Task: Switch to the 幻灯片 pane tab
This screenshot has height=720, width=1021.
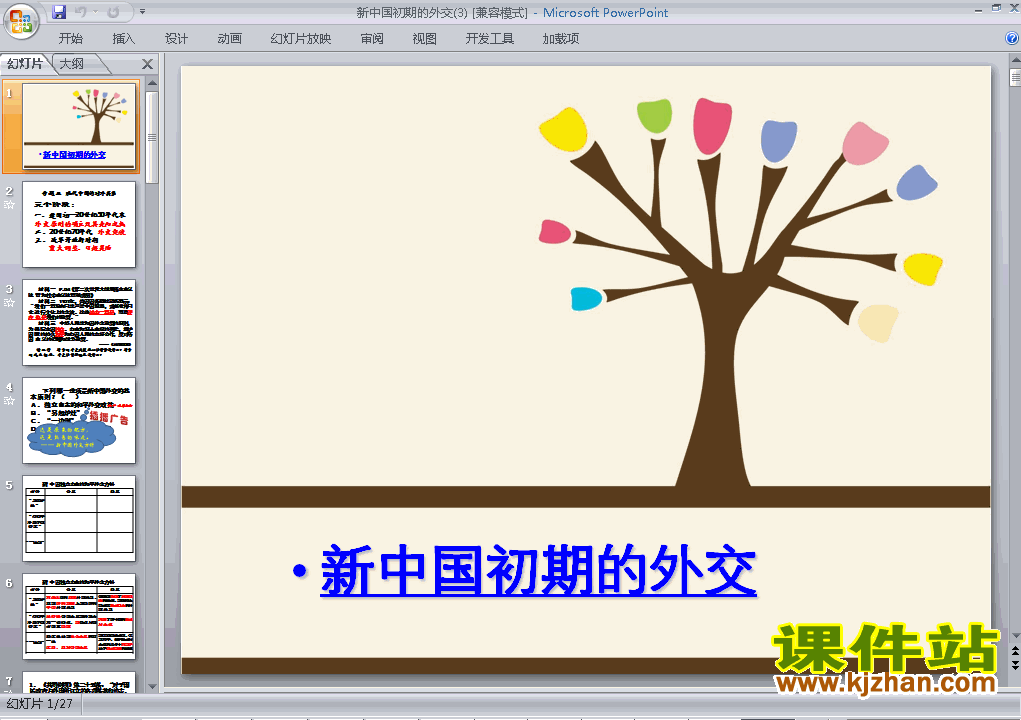Action: 25,64
